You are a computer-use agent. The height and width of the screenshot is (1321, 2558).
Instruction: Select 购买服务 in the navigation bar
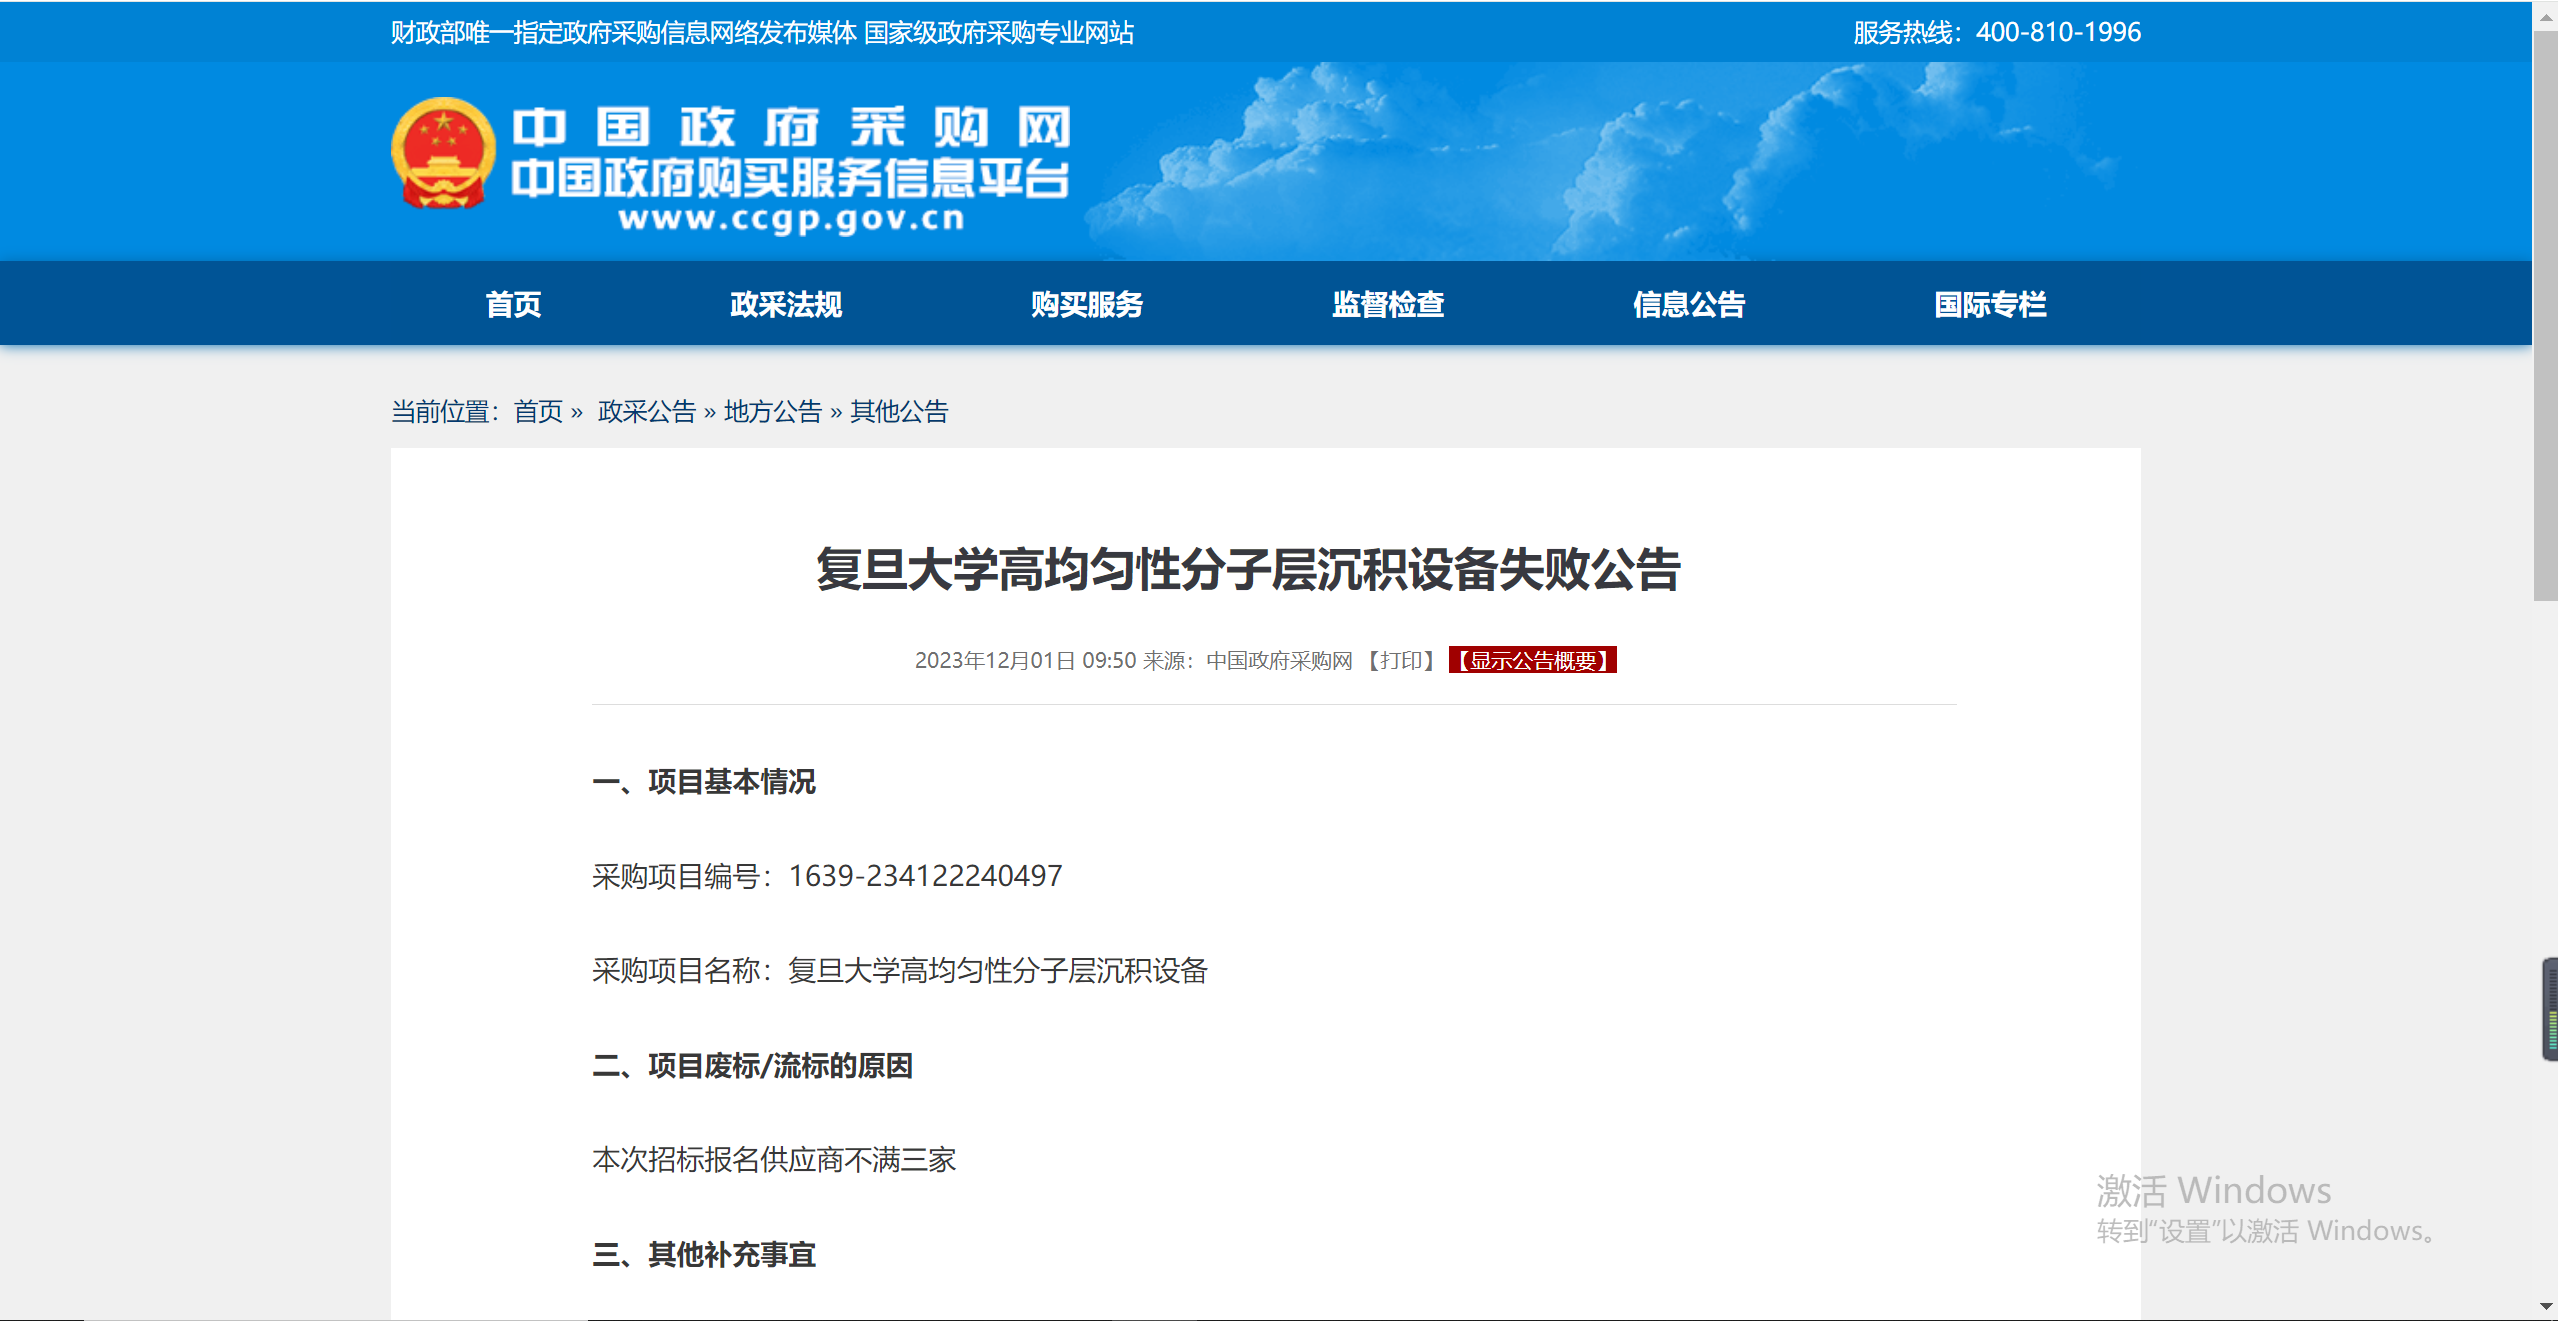tap(1086, 304)
